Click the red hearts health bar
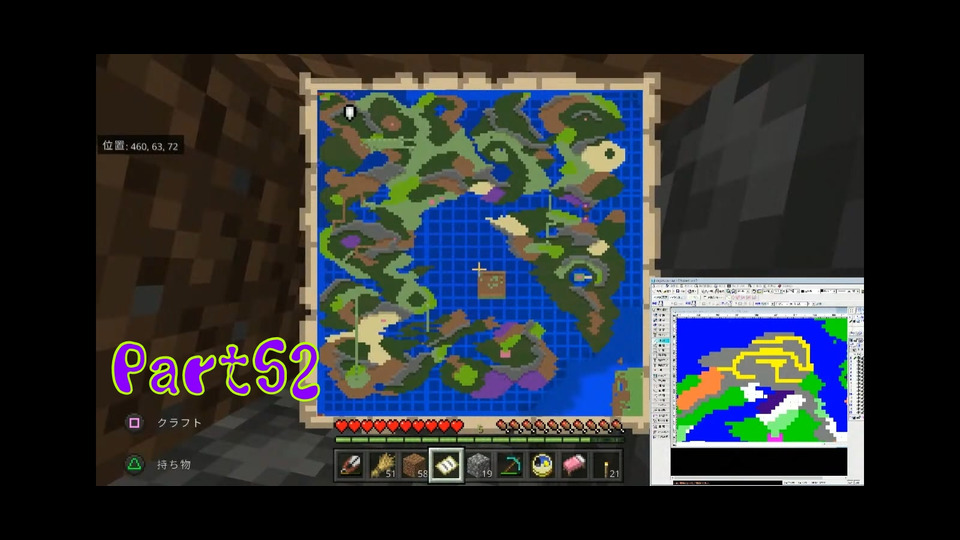Screen dimensions: 960x540 click(x=399, y=426)
